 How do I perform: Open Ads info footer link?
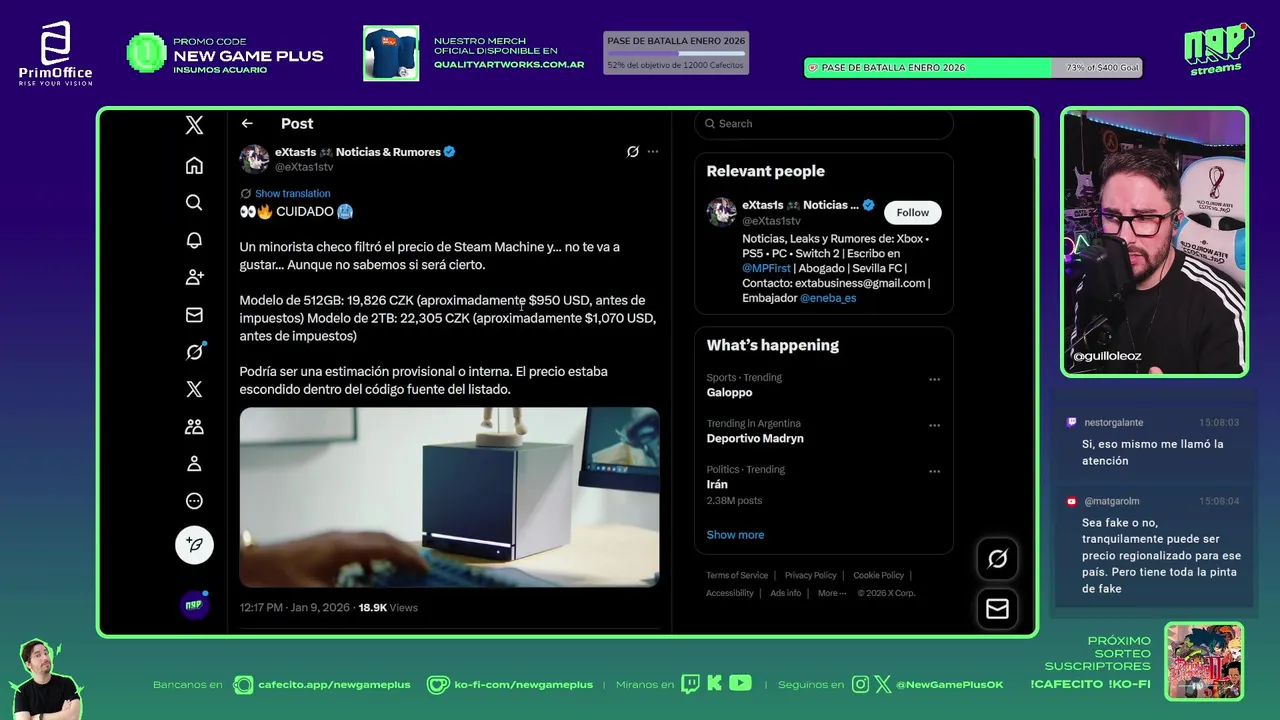[x=786, y=593]
